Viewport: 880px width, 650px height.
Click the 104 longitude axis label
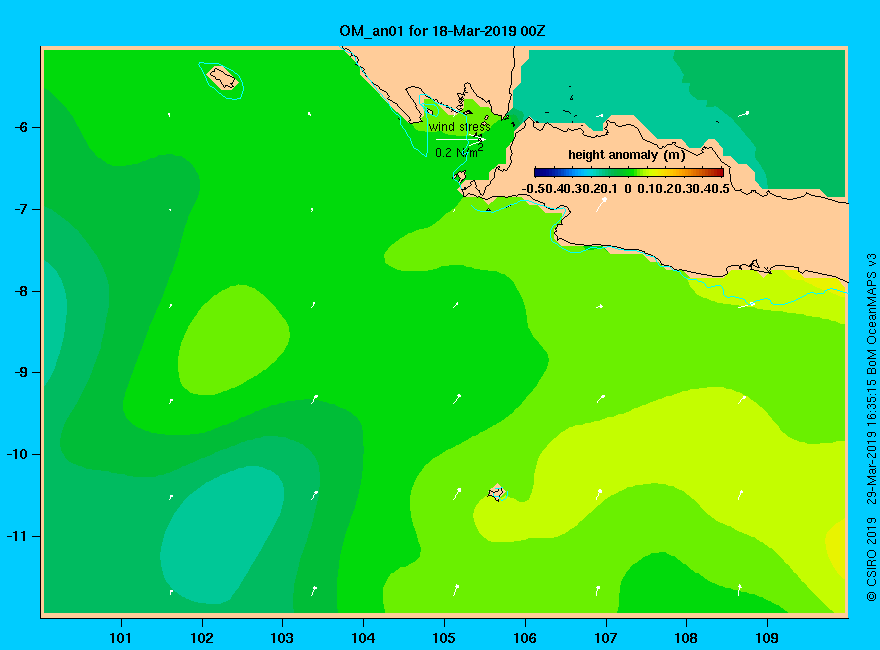click(363, 638)
